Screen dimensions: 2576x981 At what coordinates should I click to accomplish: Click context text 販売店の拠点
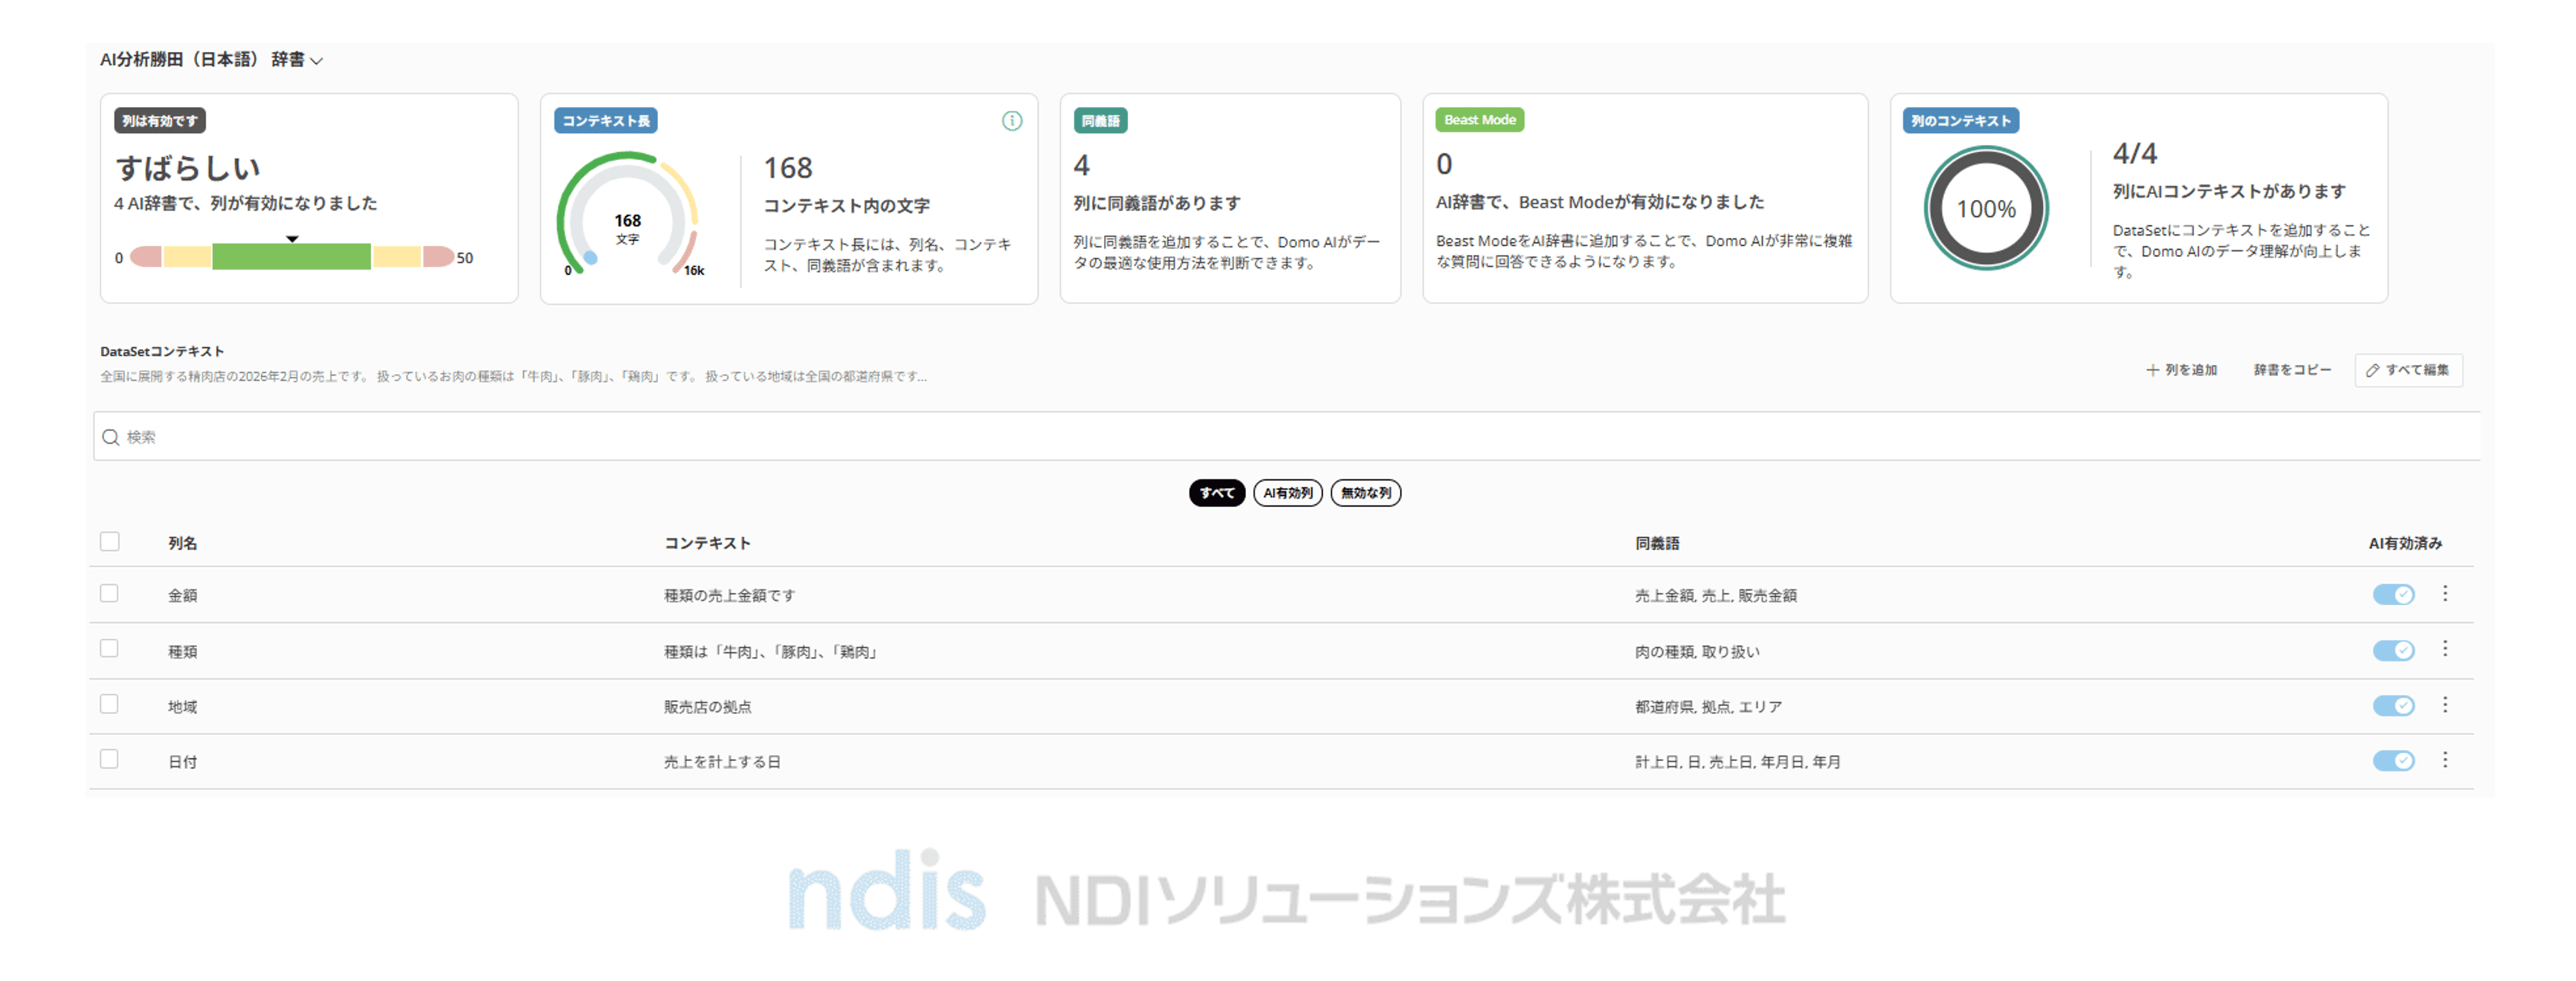pyautogui.click(x=708, y=707)
